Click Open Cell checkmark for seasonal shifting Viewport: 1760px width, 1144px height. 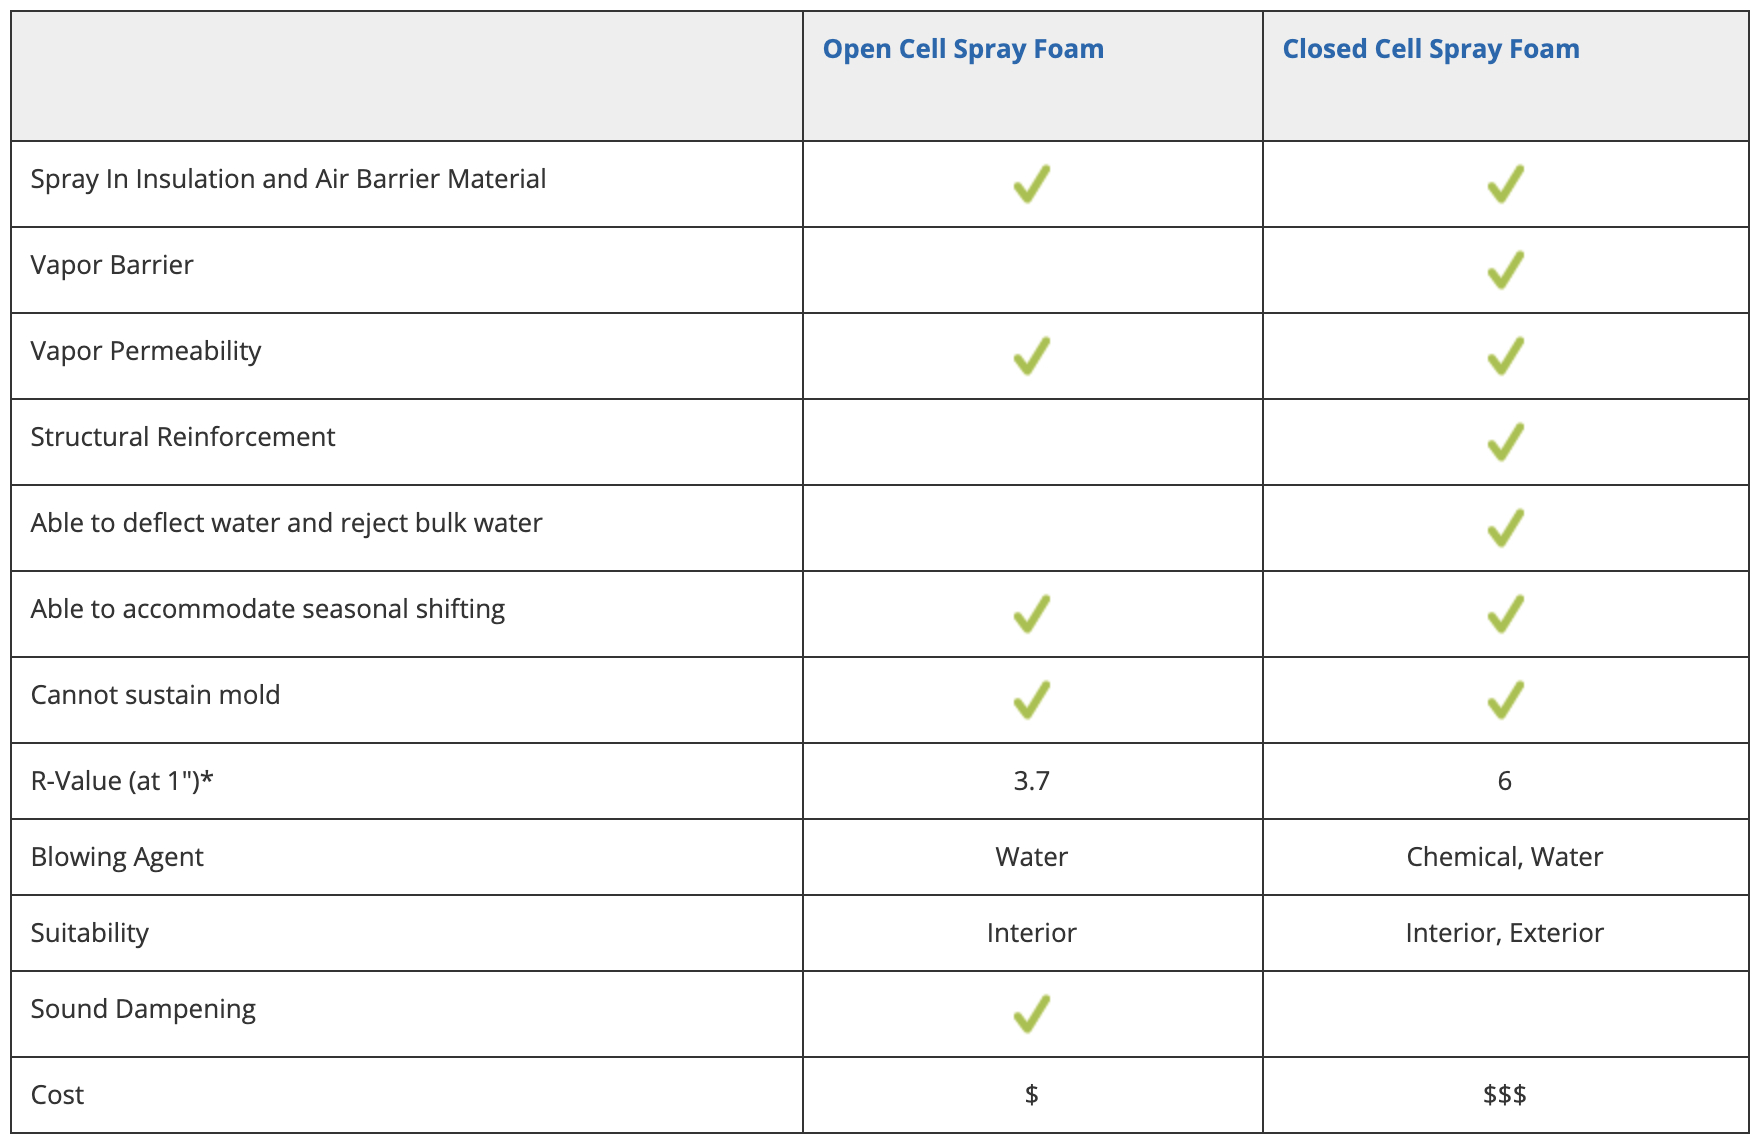coord(1031,614)
